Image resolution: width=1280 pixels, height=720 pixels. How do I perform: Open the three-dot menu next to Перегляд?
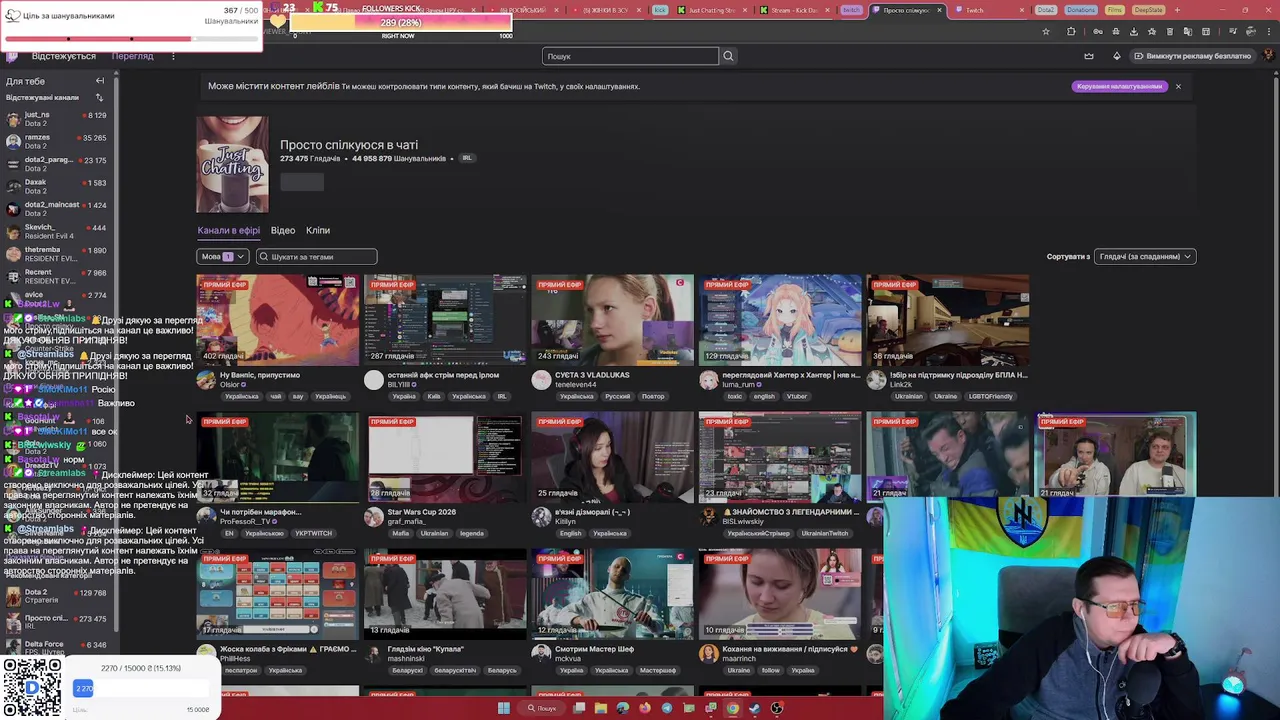(173, 56)
